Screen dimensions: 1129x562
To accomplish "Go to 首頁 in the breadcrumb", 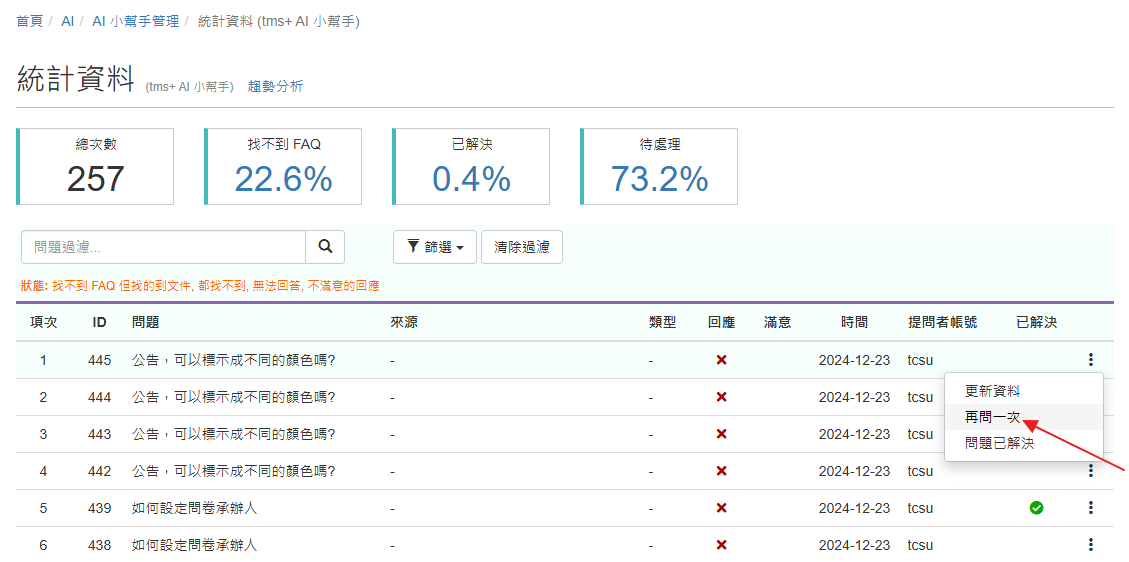I will coord(30,21).
